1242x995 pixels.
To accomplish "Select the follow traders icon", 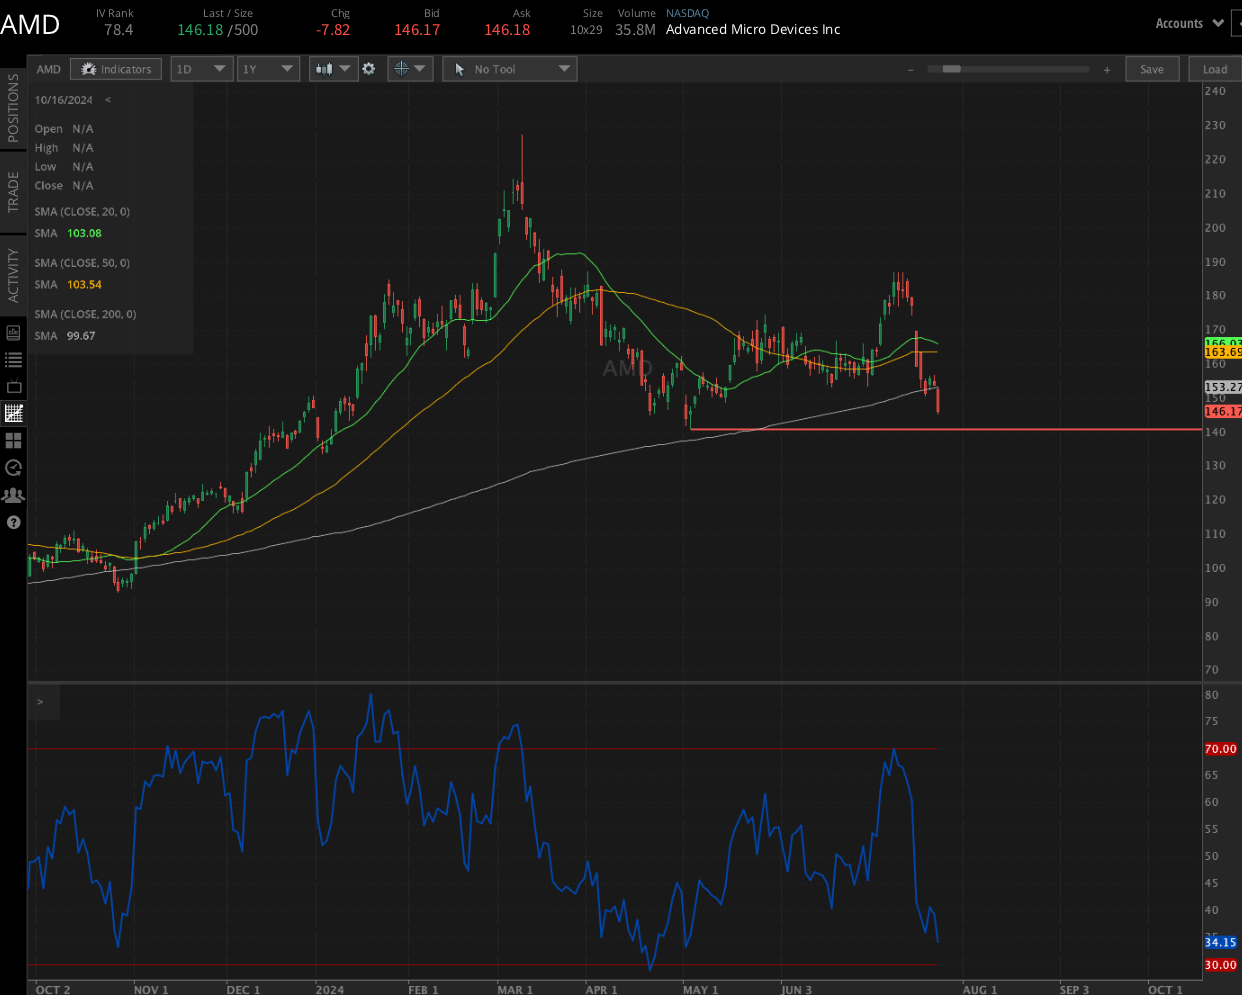I will (x=13, y=494).
